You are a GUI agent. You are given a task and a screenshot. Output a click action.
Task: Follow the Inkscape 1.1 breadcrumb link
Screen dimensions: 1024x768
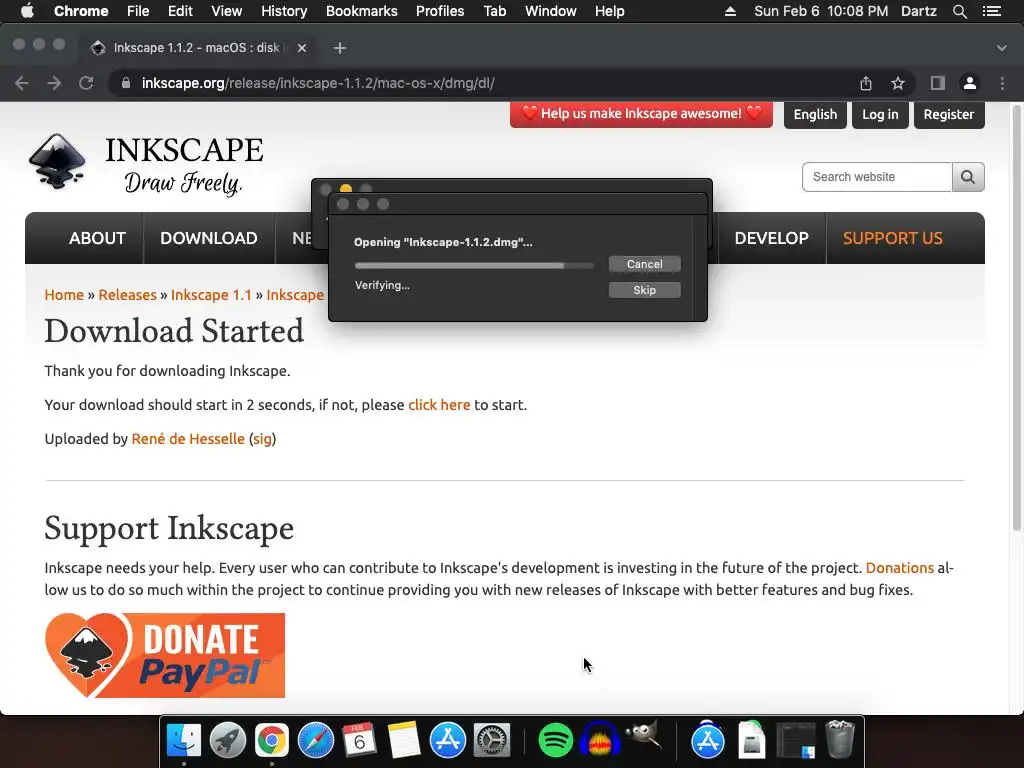coord(211,295)
